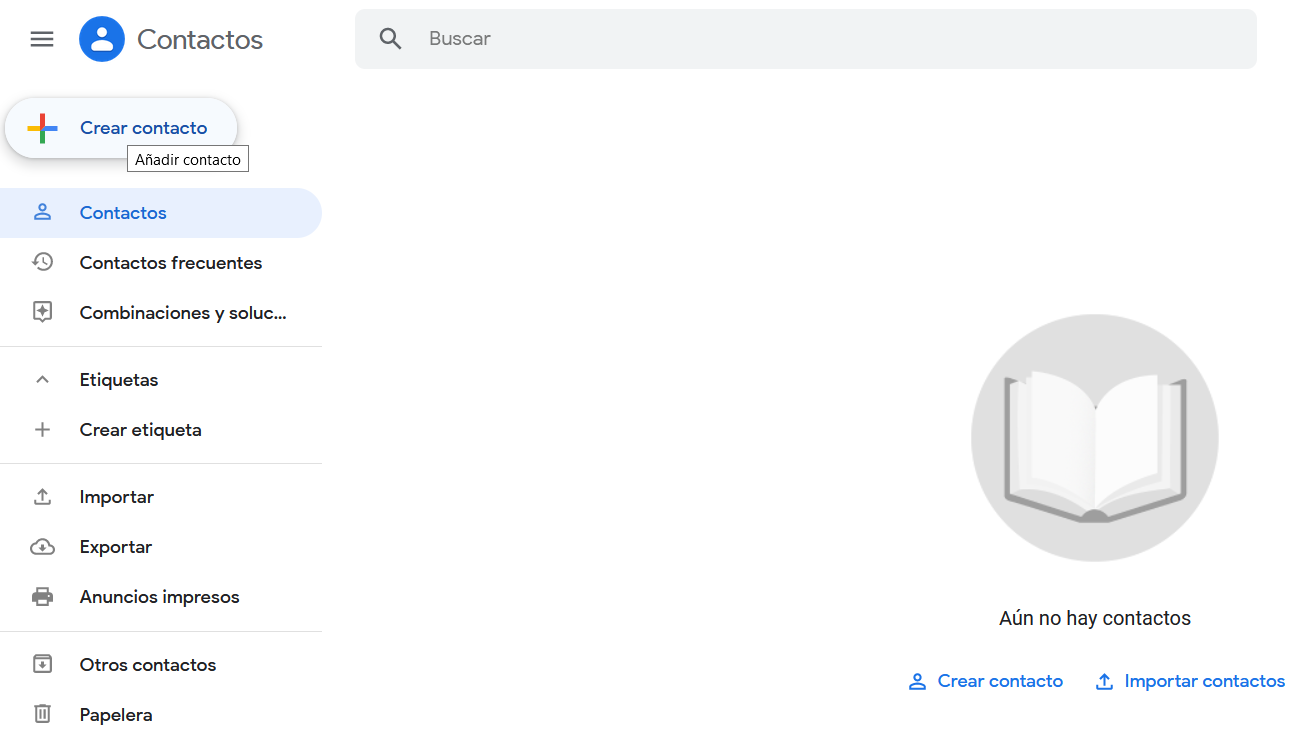Select Contactos in the sidebar
1303x739 pixels.
coord(123,213)
